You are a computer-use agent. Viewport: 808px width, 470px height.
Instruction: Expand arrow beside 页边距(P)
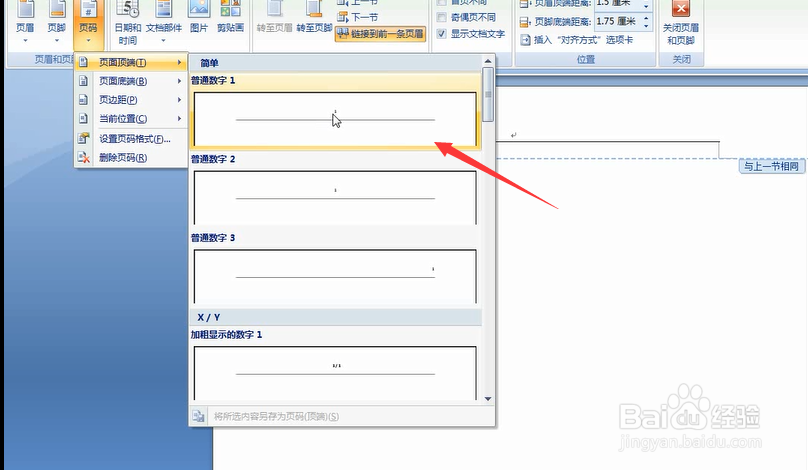tap(179, 99)
